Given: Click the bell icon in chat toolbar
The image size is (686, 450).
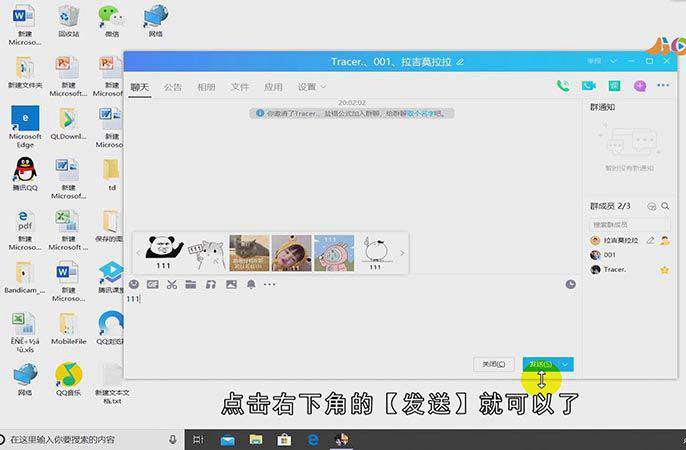Looking at the screenshot, I should [251, 285].
